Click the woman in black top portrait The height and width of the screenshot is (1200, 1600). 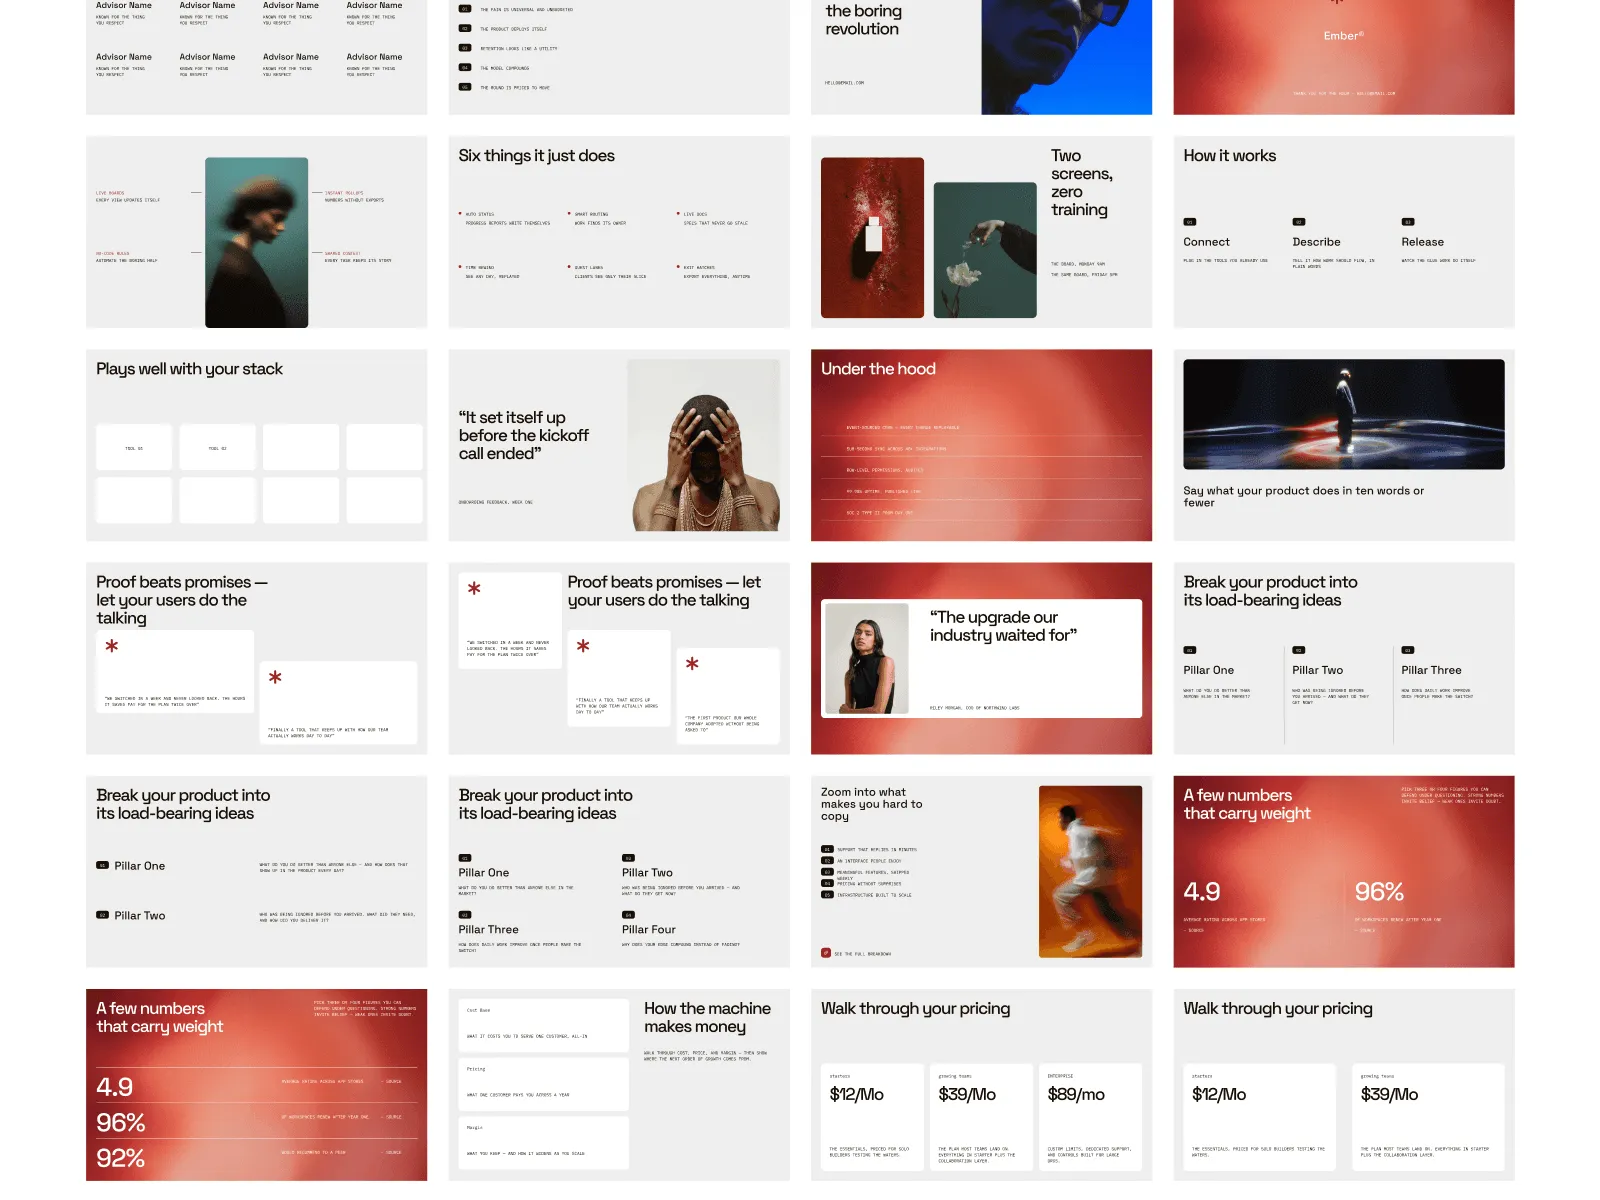pyautogui.click(x=865, y=658)
